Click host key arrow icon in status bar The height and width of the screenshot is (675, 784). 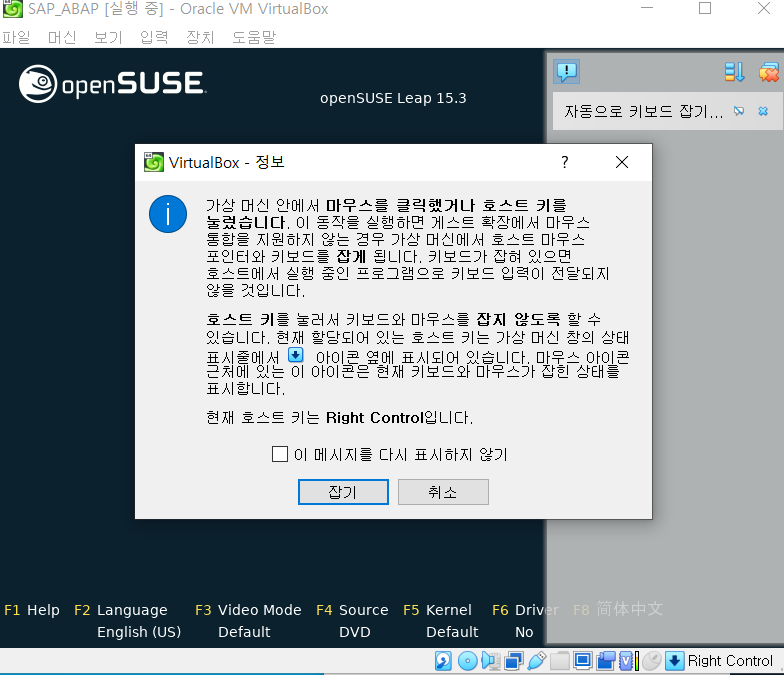[674, 660]
